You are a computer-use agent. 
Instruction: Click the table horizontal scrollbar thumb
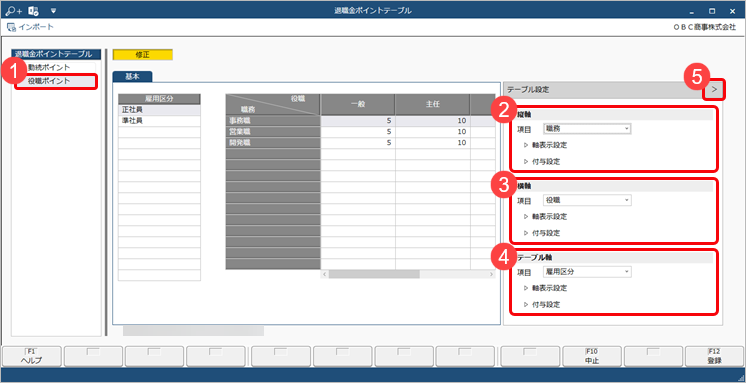374,275
